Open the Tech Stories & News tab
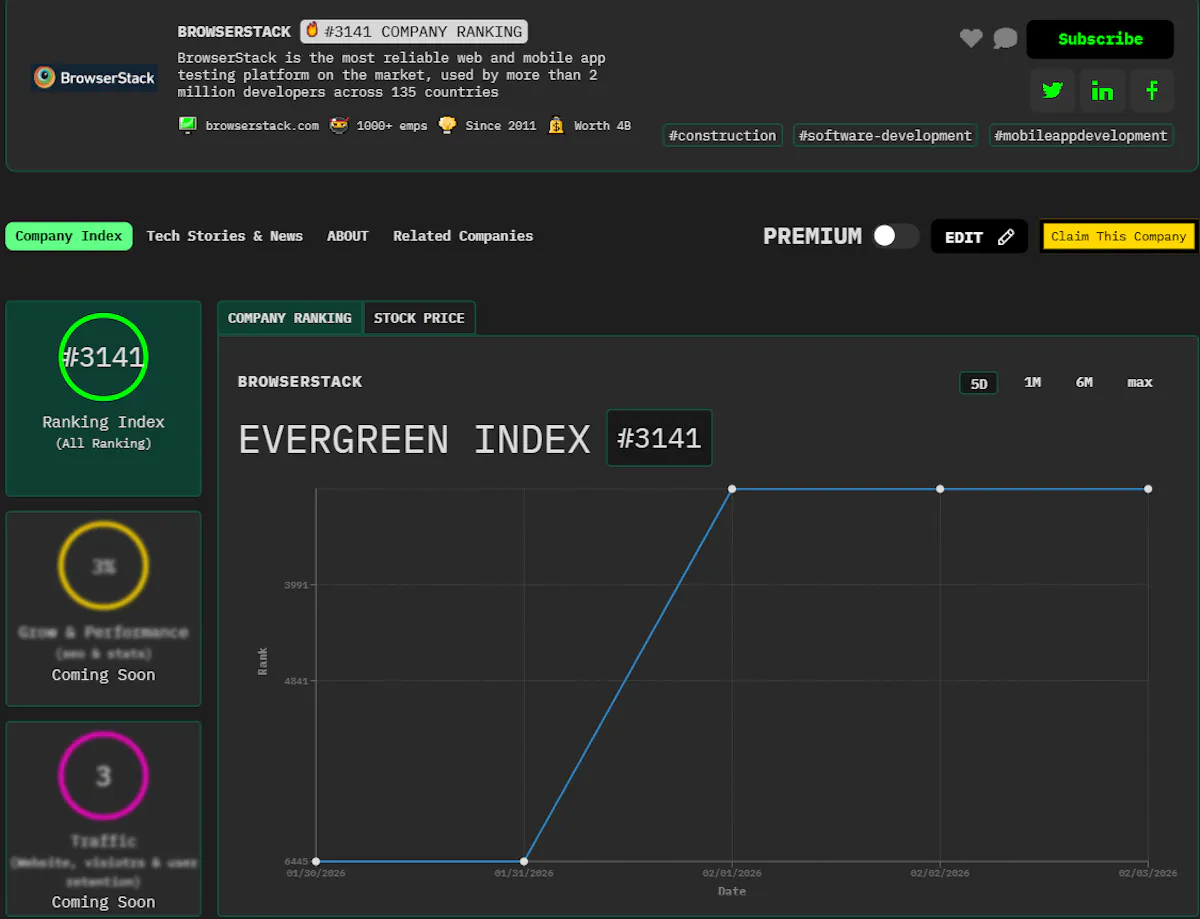 coord(224,236)
